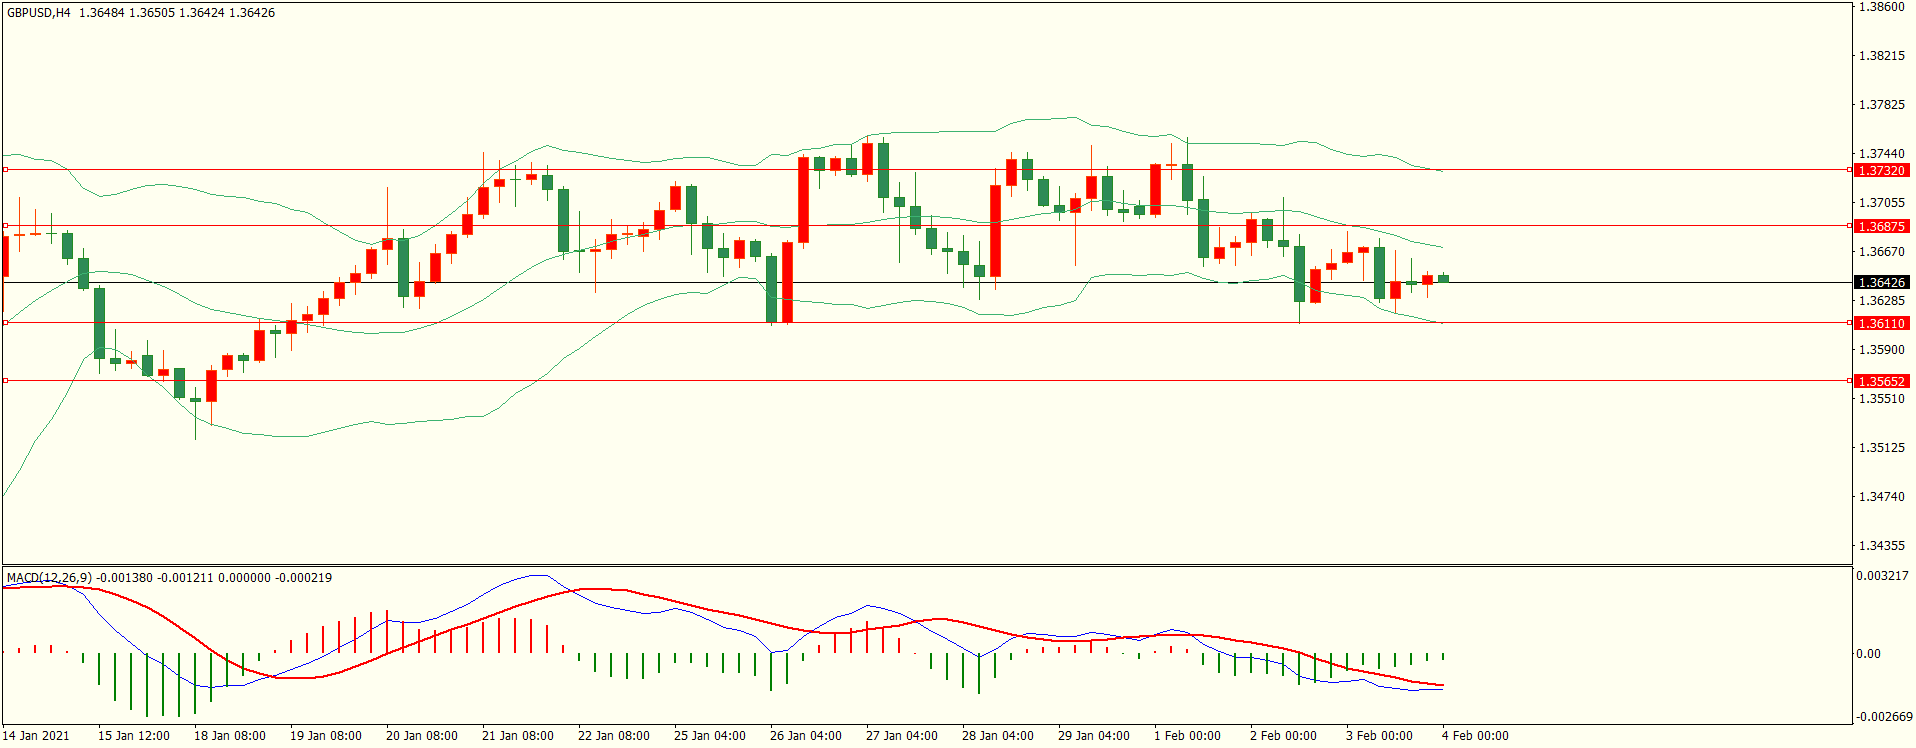Select the left handle of the 1.37320 line
The height and width of the screenshot is (748, 1916).
click(5, 170)
